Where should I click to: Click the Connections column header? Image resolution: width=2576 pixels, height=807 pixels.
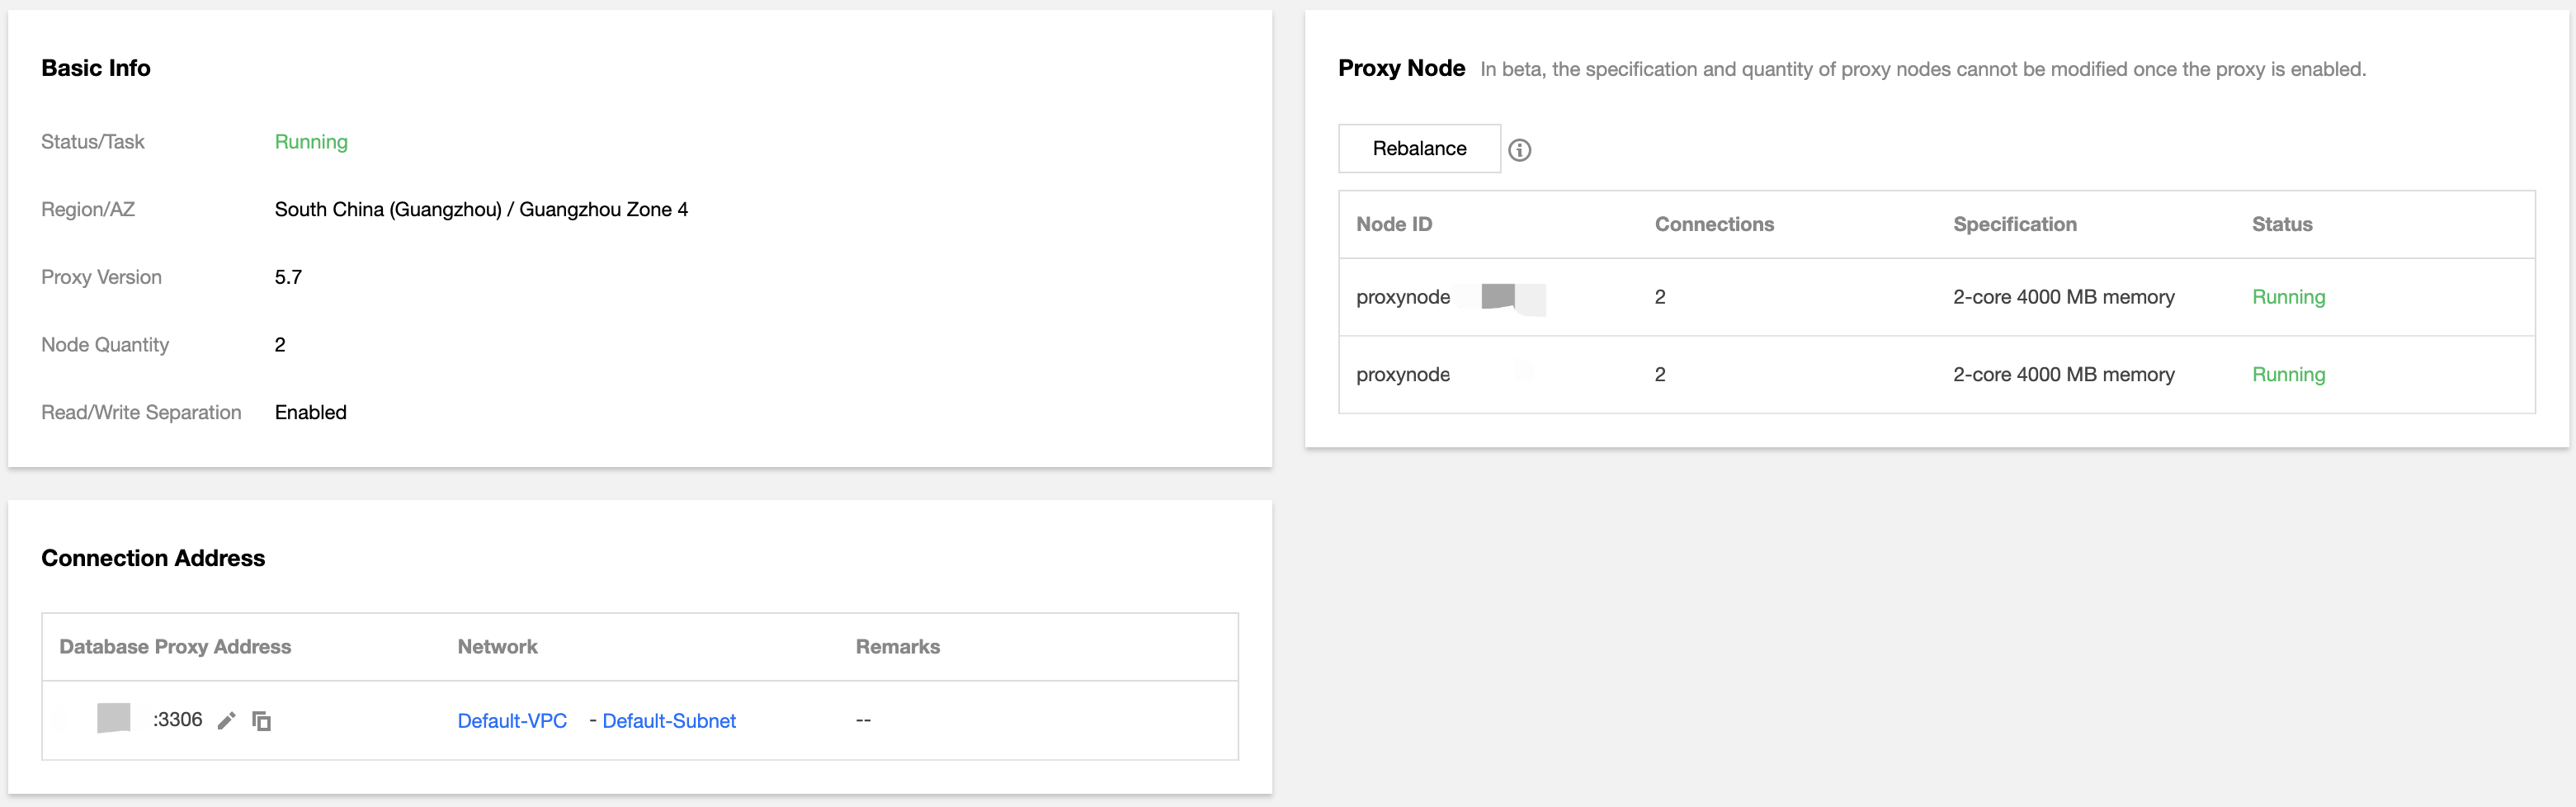point(1714,225)
